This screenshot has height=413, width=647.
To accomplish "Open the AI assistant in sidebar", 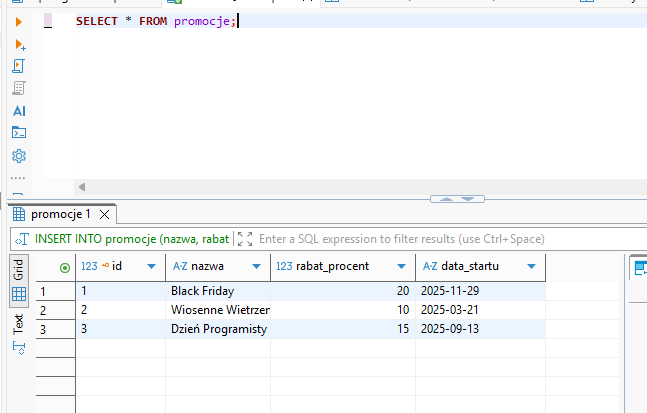I will [19, 111].
